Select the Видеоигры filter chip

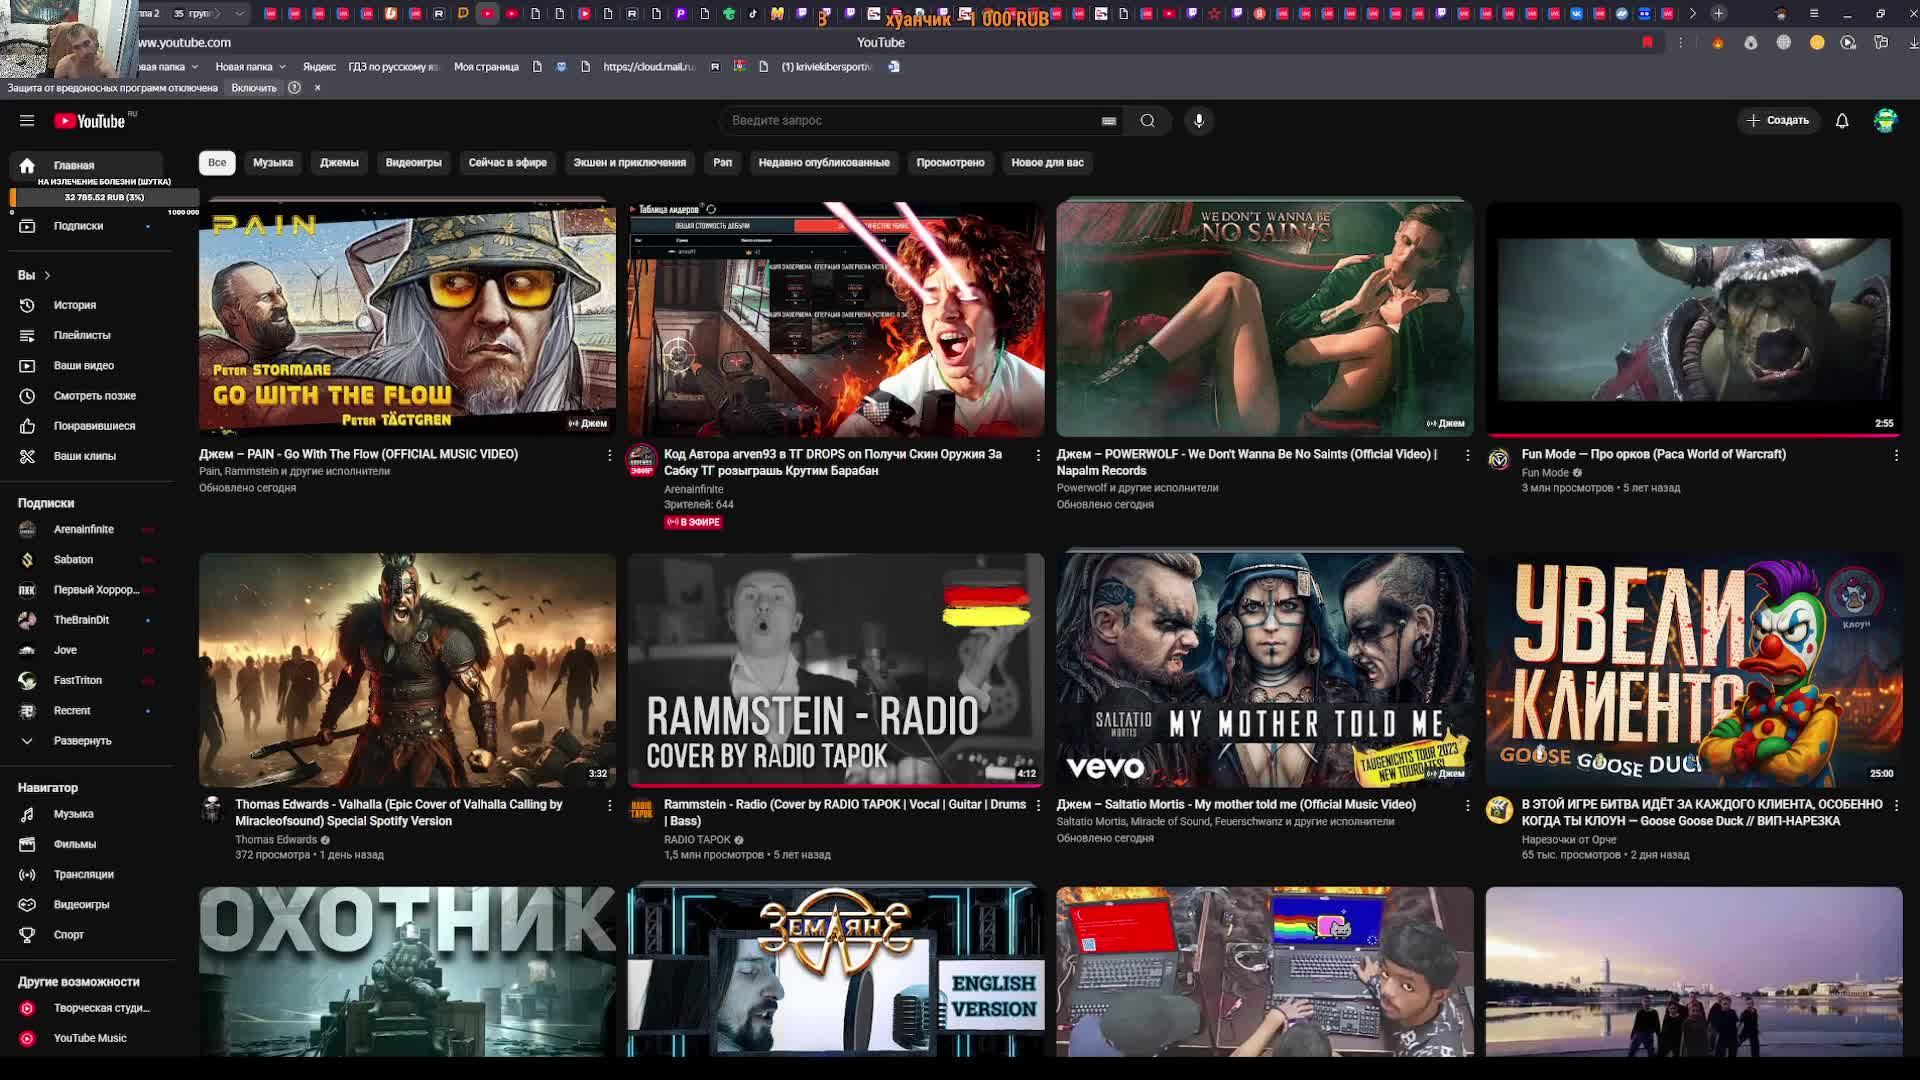413,162
